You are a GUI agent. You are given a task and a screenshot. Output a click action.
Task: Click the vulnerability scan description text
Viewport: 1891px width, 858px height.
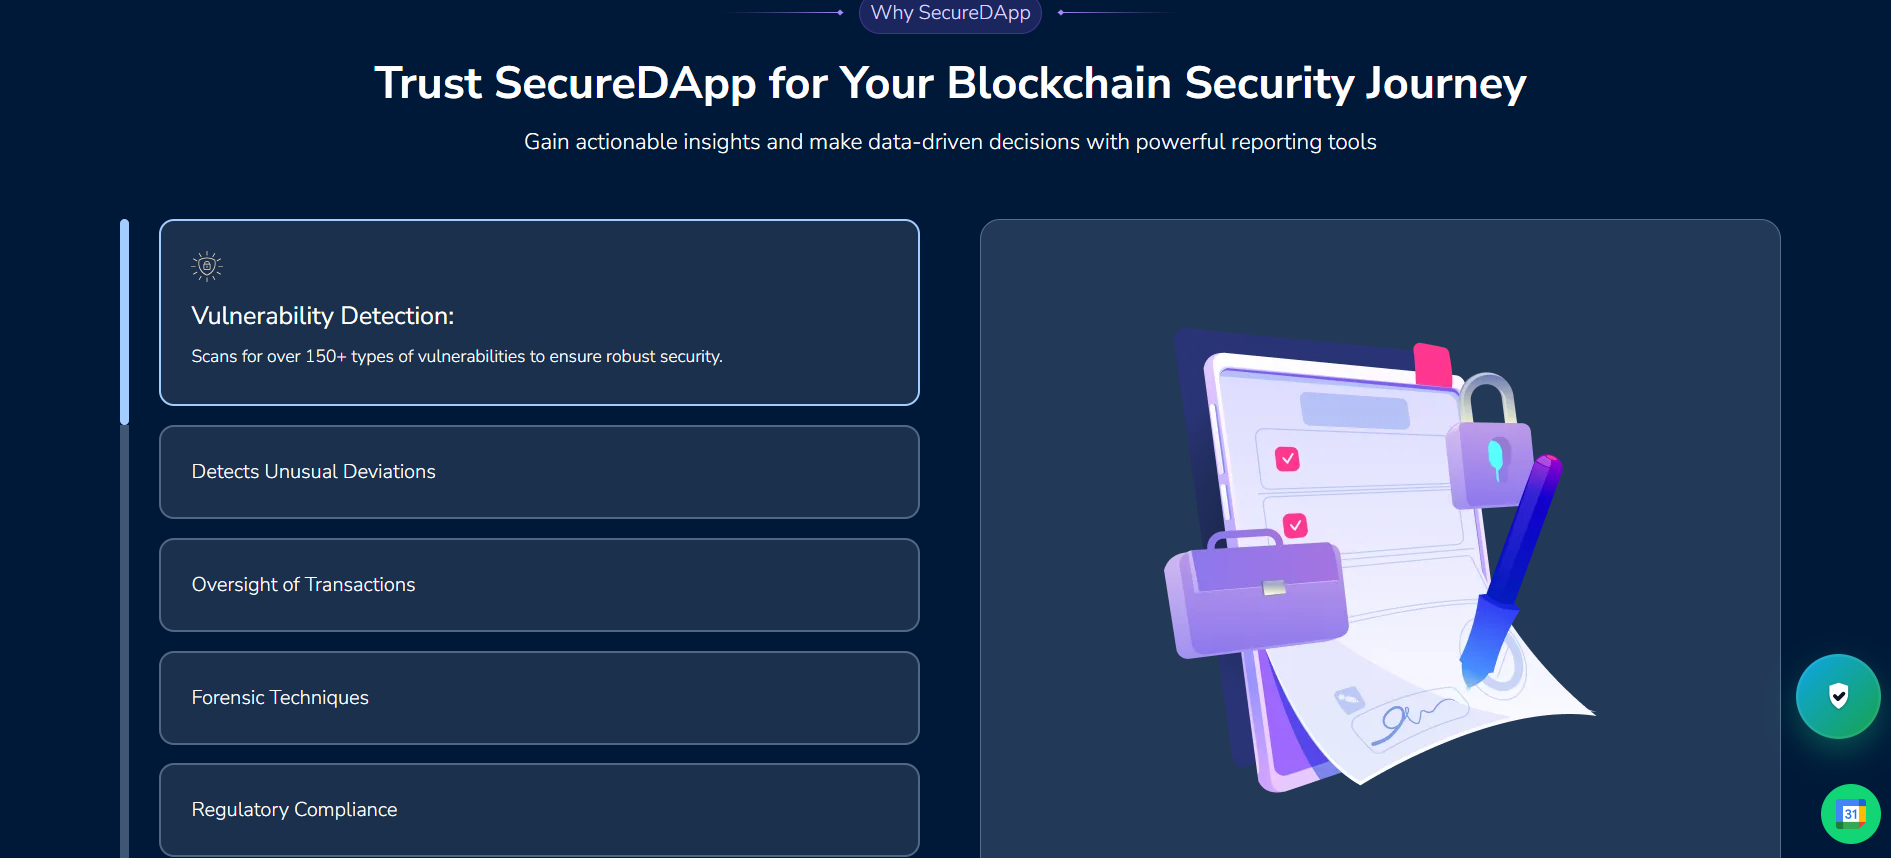coord(457,356)
